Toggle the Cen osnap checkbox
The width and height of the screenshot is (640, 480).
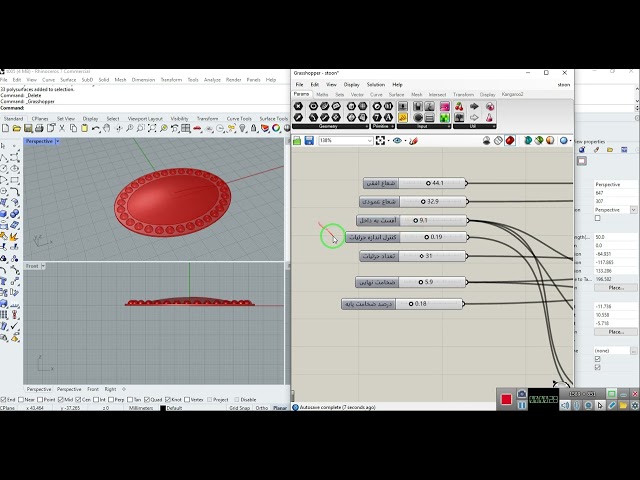coord(78,400)
